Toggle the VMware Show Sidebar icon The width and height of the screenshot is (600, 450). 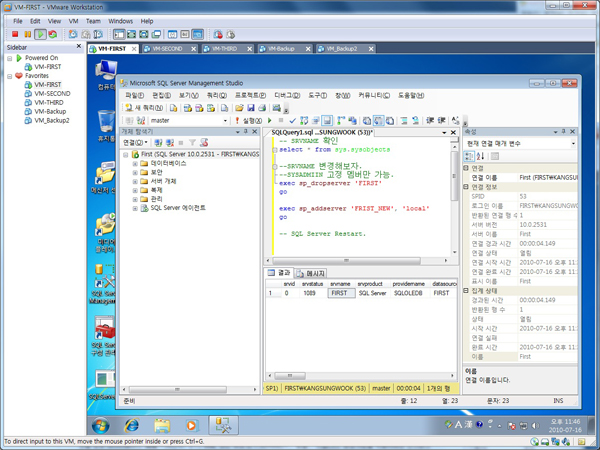coord(119,34)
